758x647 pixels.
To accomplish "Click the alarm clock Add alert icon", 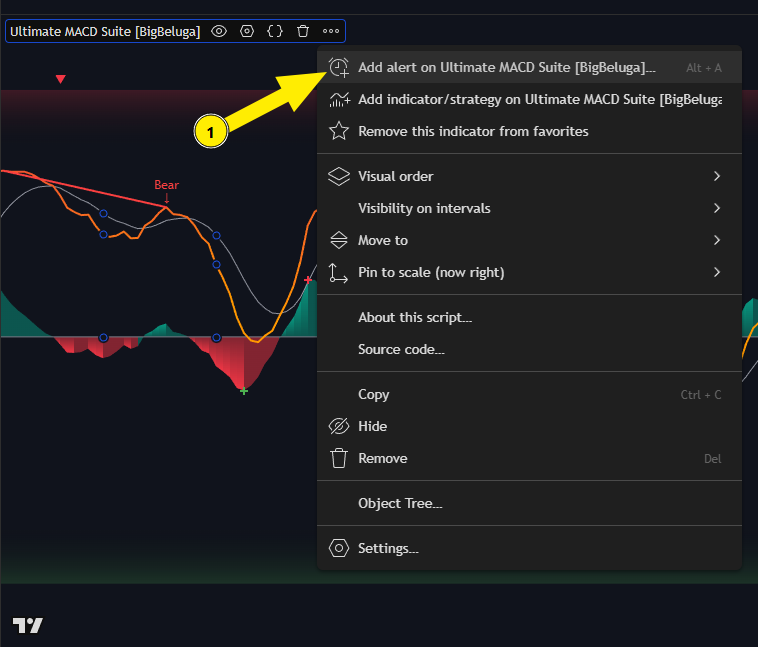I will [x=339, y=68].
